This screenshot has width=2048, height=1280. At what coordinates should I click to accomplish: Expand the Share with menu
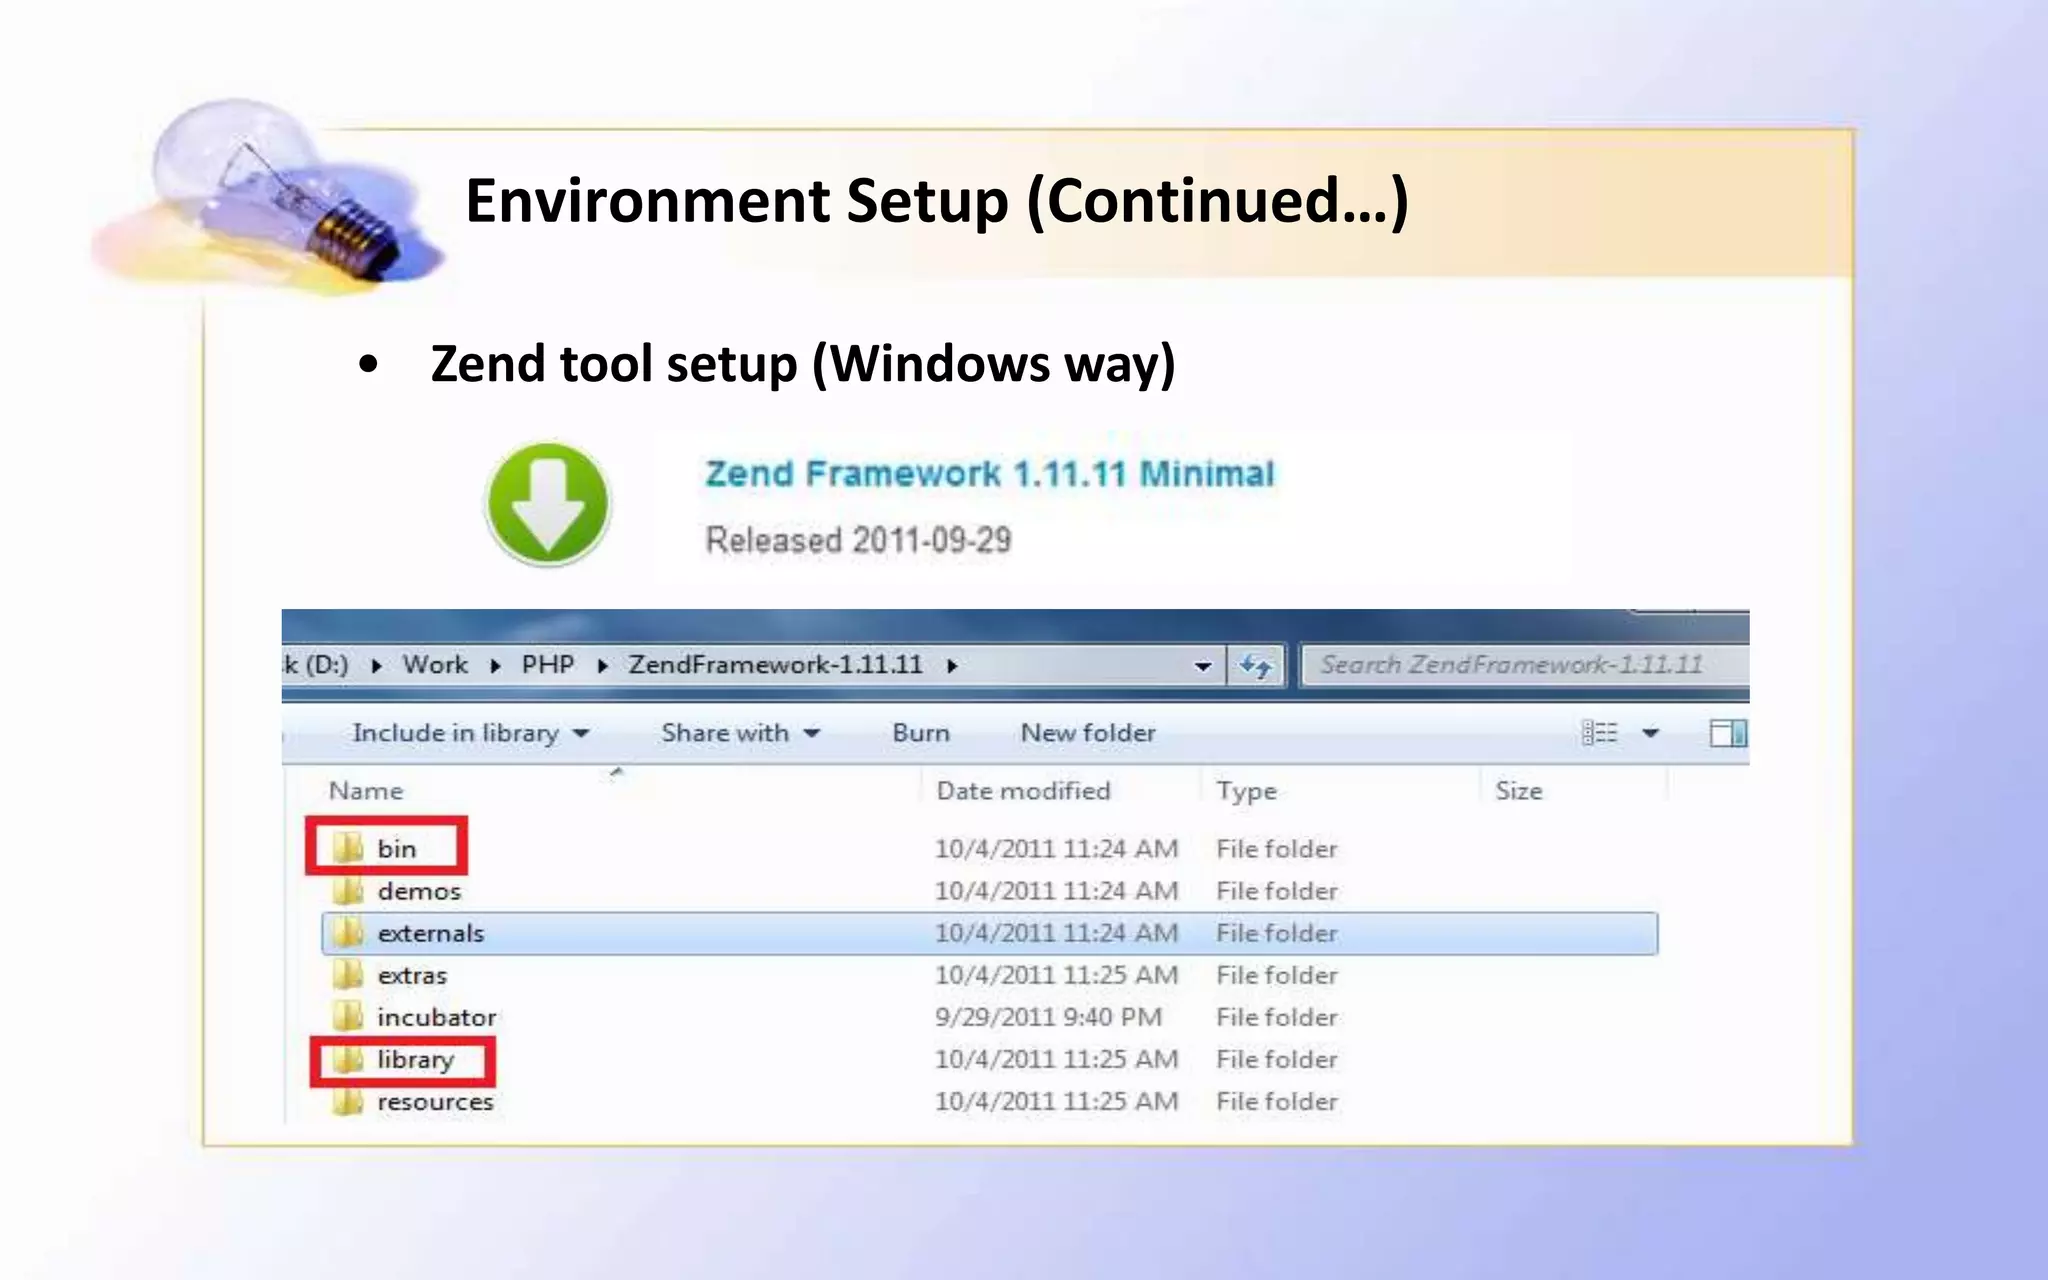pyautogui.click(x=741, y=733)
